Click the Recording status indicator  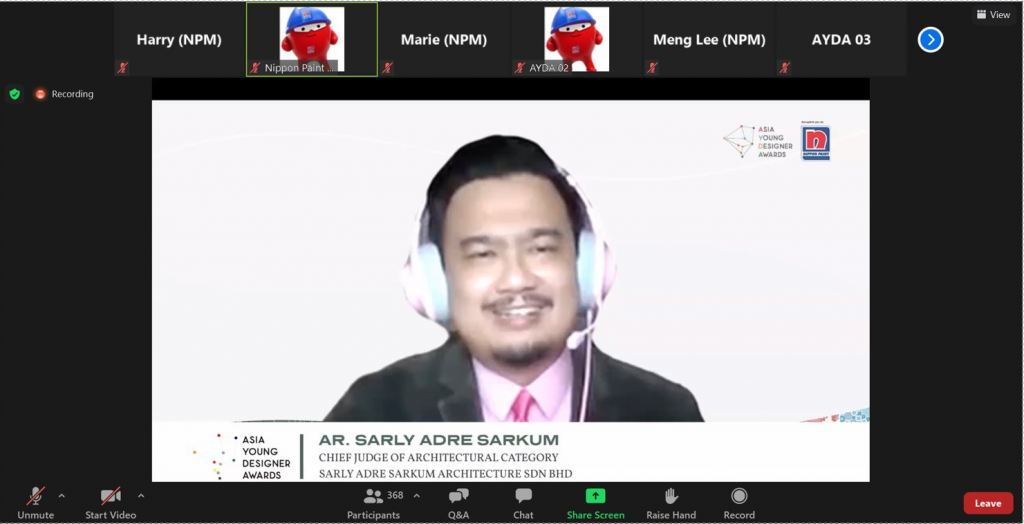pos(65,94)
